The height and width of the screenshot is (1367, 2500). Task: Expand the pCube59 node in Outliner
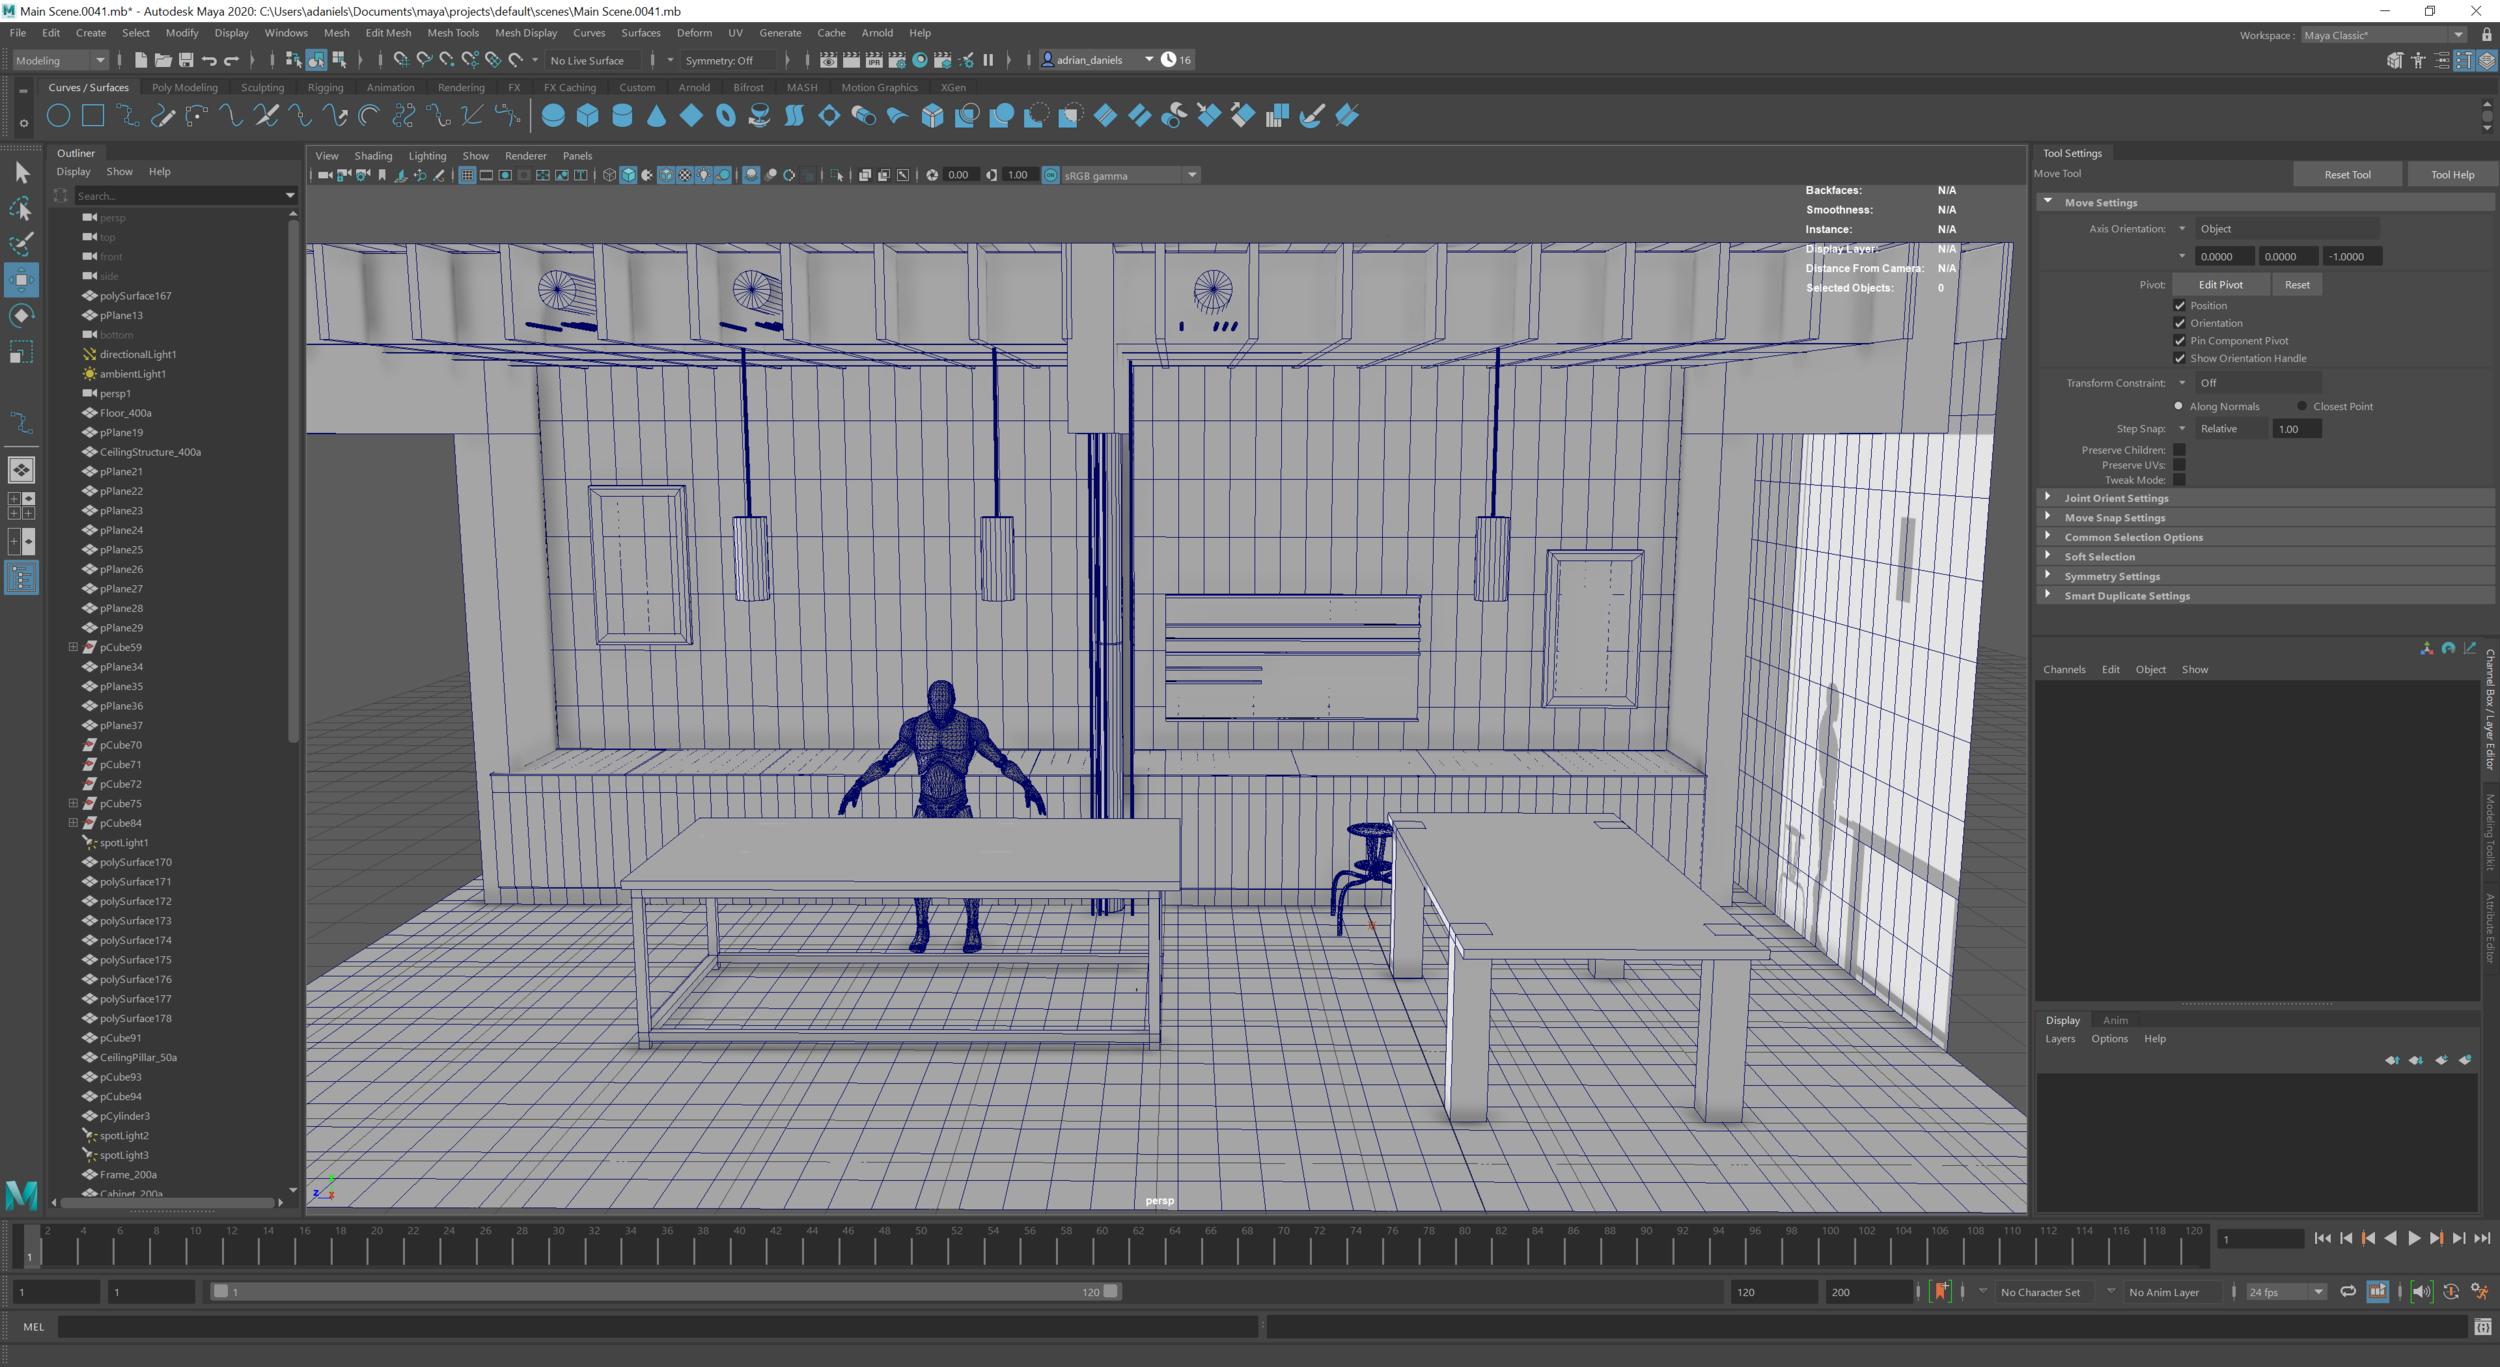click(x=73, y=648)
